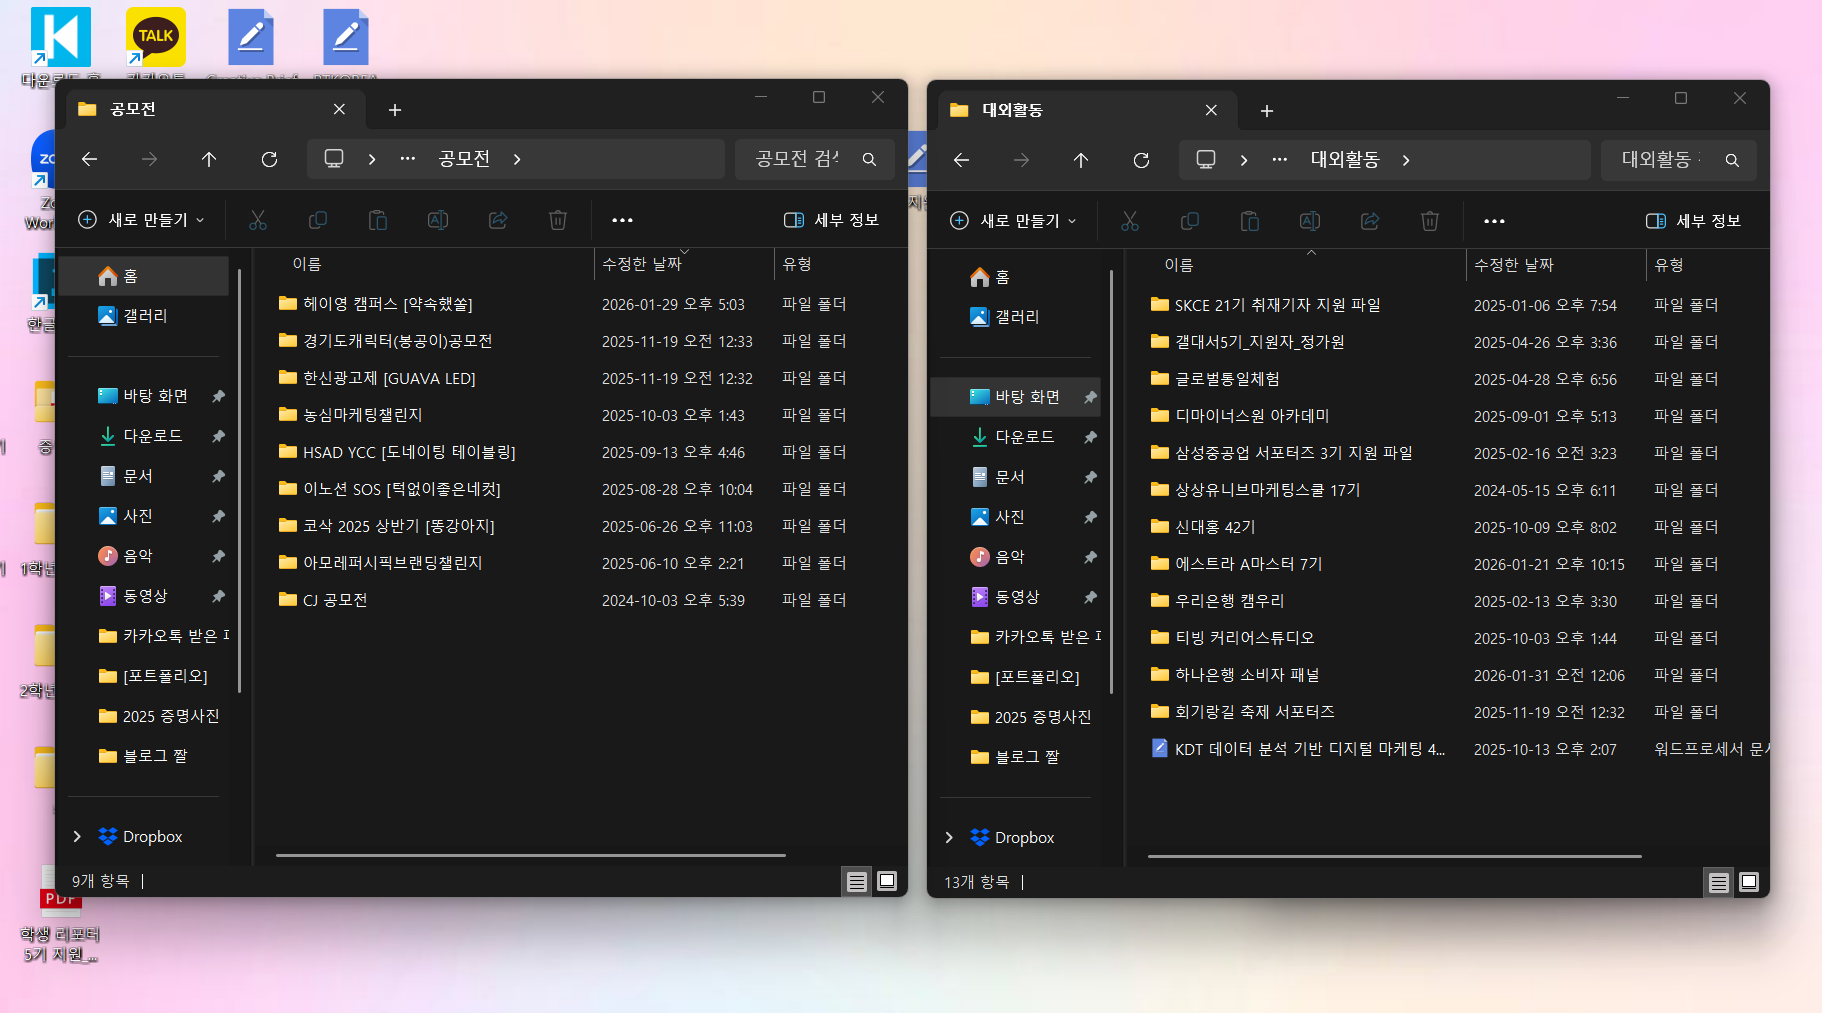Switch to large icons view in 대외활동 window

pyautogui.click(x=1749, y=882)
